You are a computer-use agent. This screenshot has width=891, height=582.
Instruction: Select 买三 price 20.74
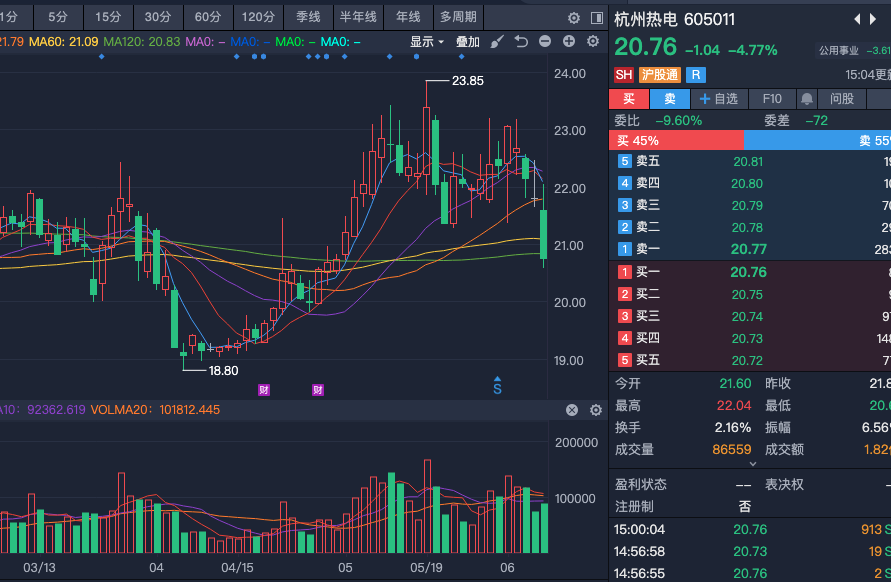pyautogui.click(x=750, y=317)
